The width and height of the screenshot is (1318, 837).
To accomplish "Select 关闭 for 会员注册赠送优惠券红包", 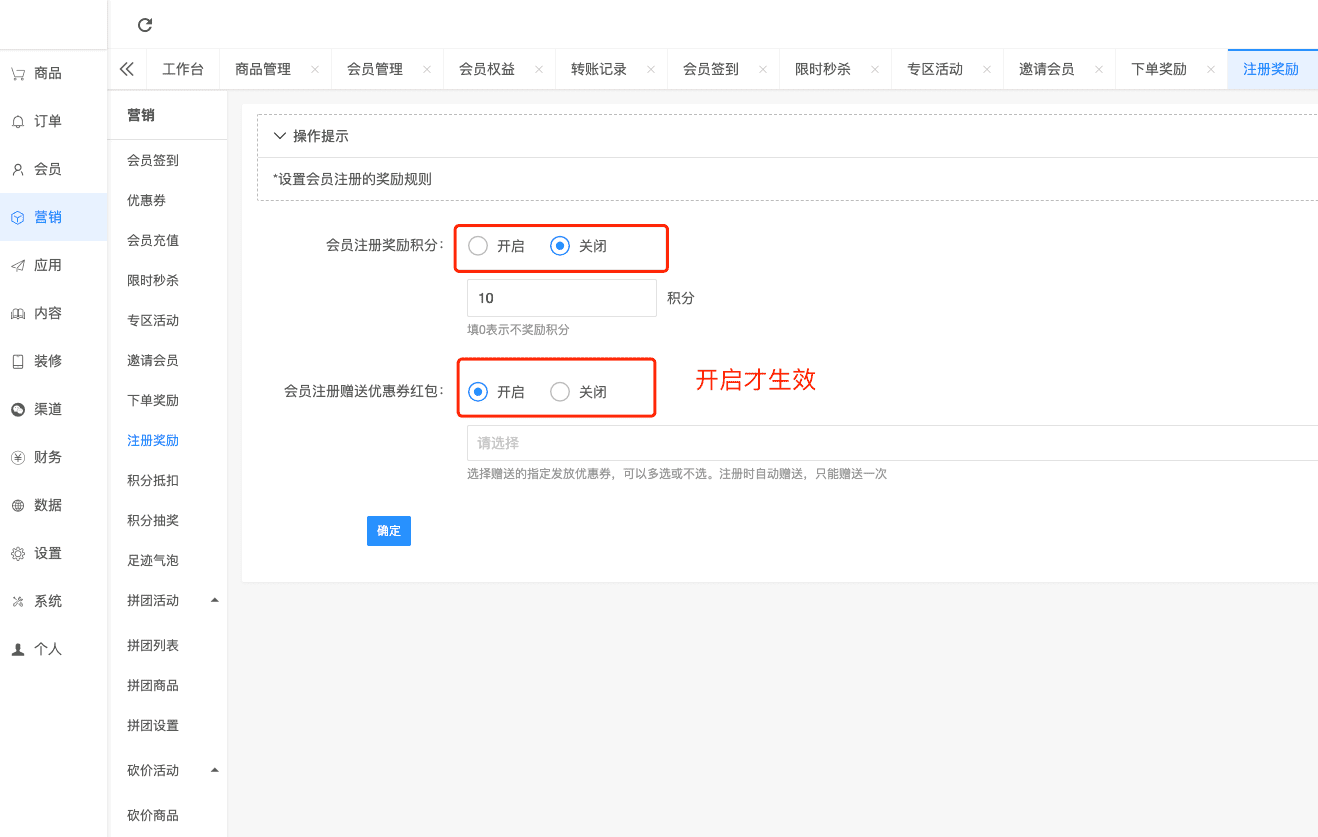I will click(x=560, y=392).
